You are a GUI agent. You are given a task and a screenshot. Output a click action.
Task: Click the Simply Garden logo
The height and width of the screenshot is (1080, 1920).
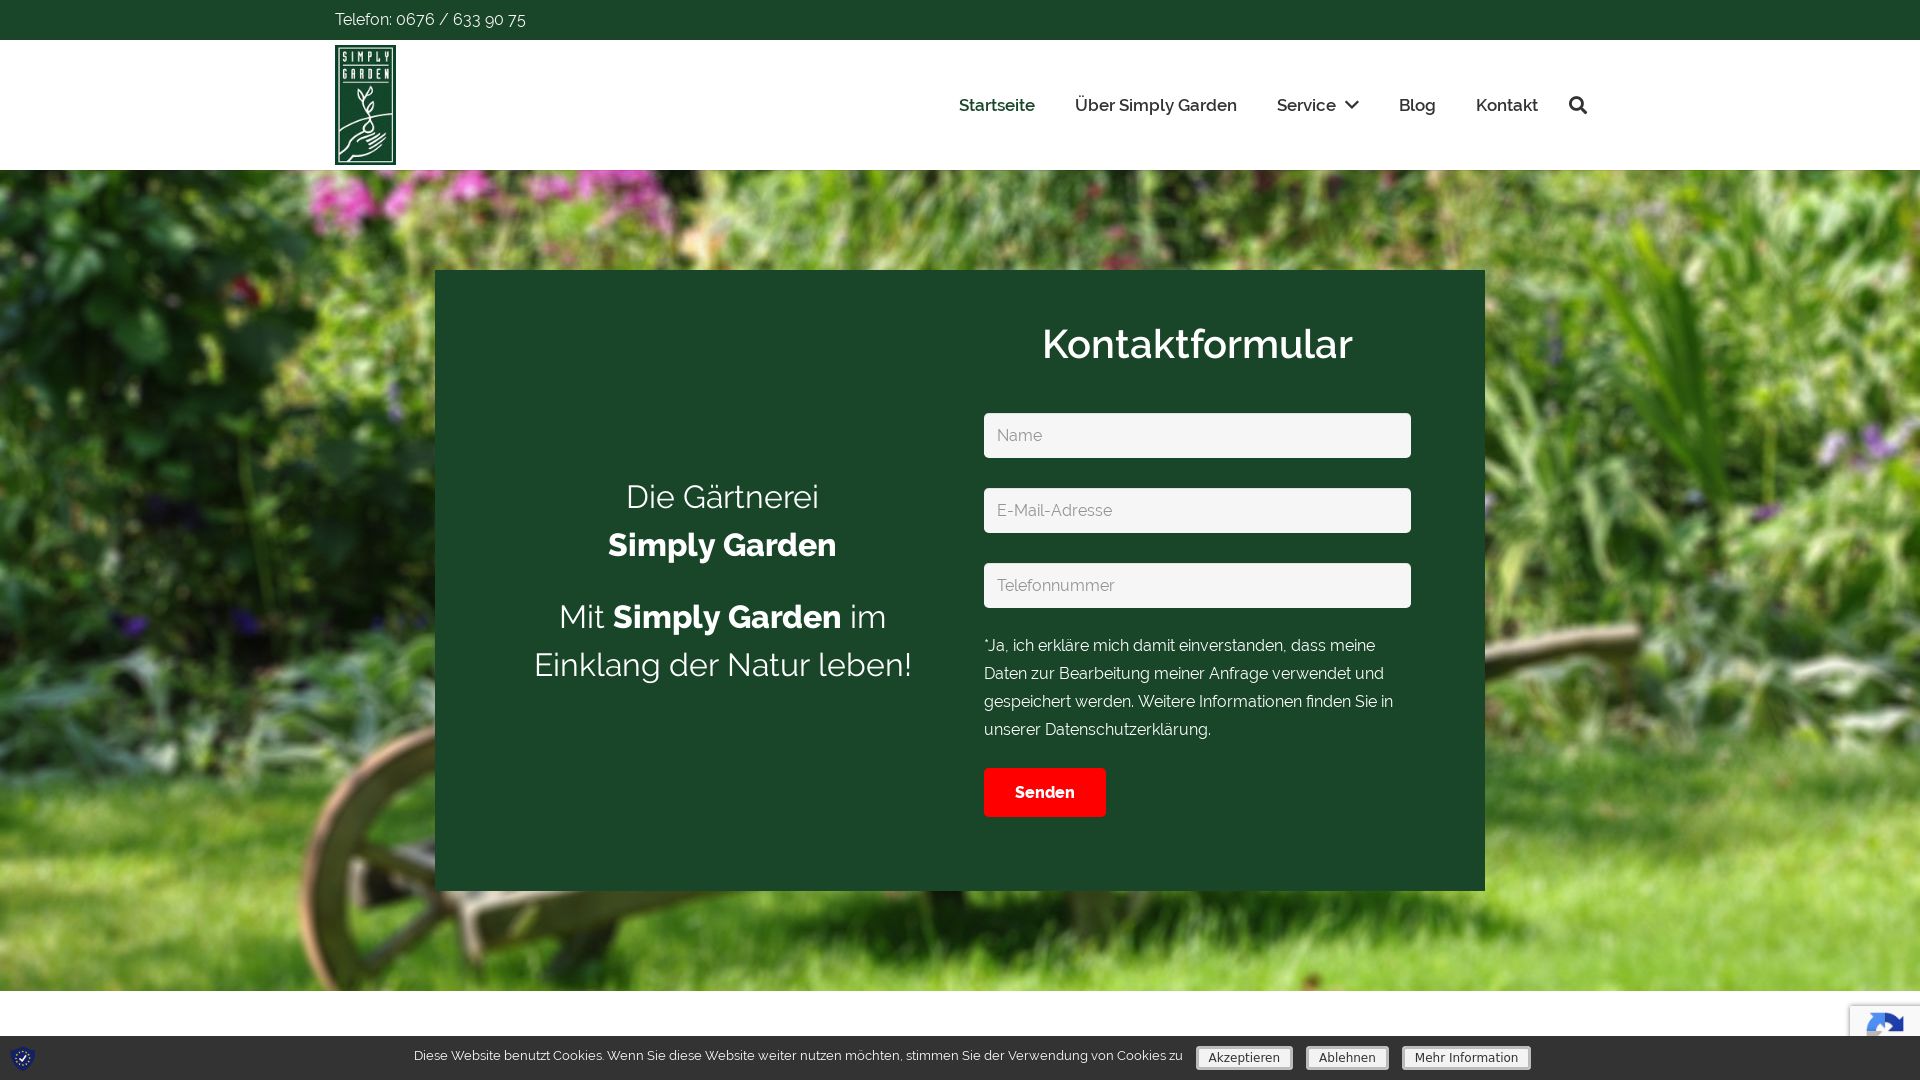tap(365, 105)
